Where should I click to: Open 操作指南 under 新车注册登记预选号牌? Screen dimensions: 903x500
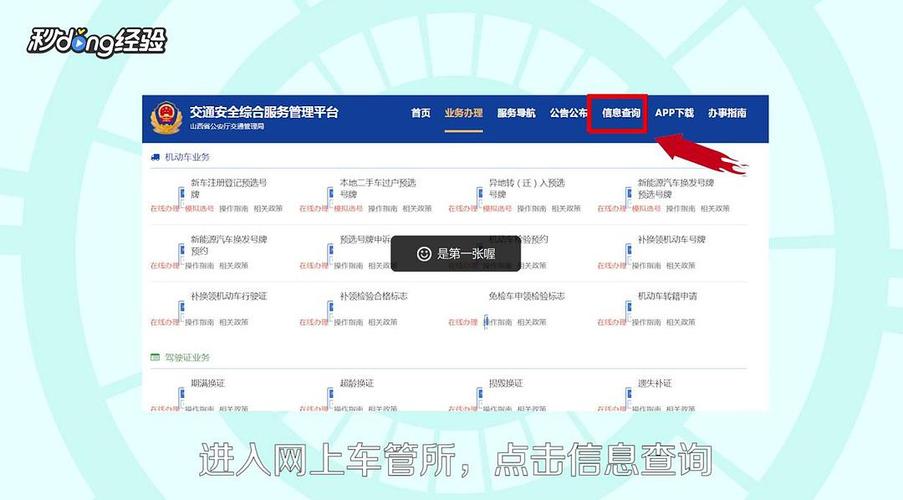click(233, 209)
